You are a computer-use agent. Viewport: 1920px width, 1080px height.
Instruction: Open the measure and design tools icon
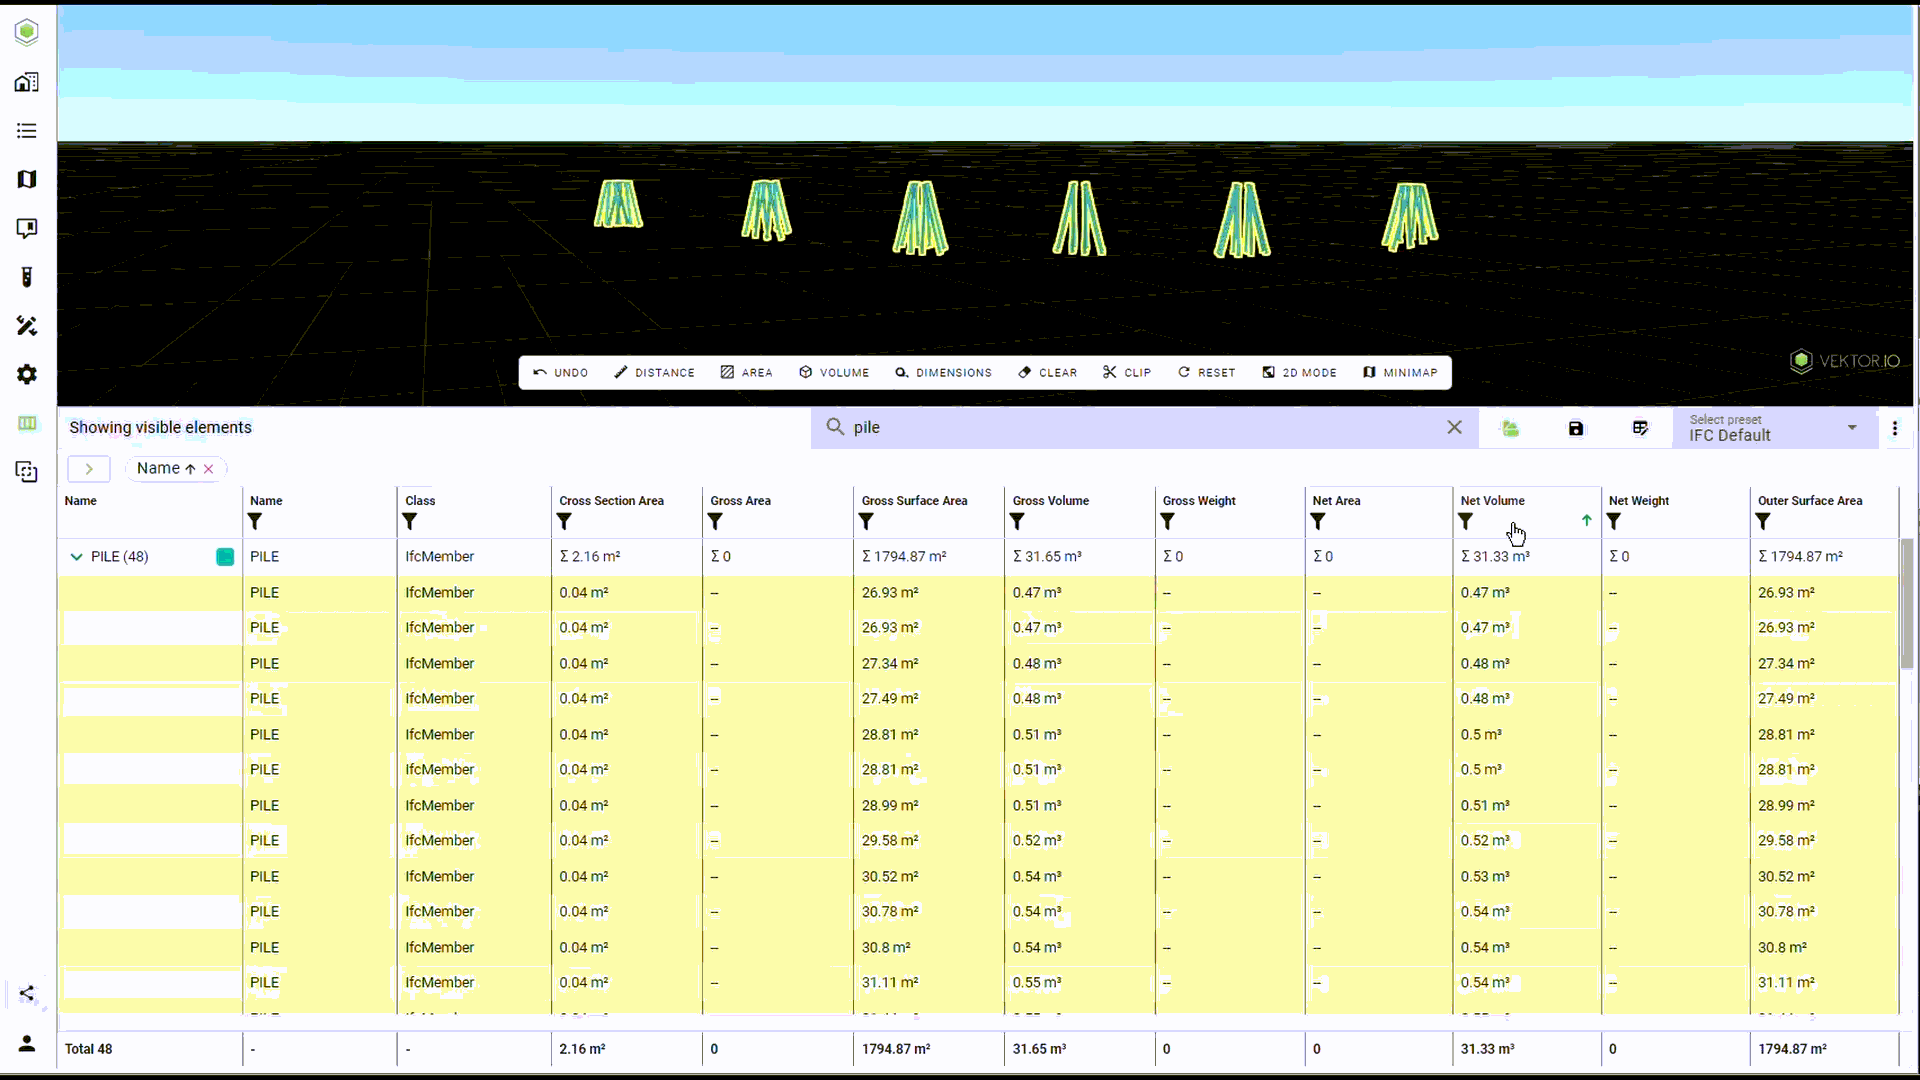pyautogui.click(x=27, y=326)
